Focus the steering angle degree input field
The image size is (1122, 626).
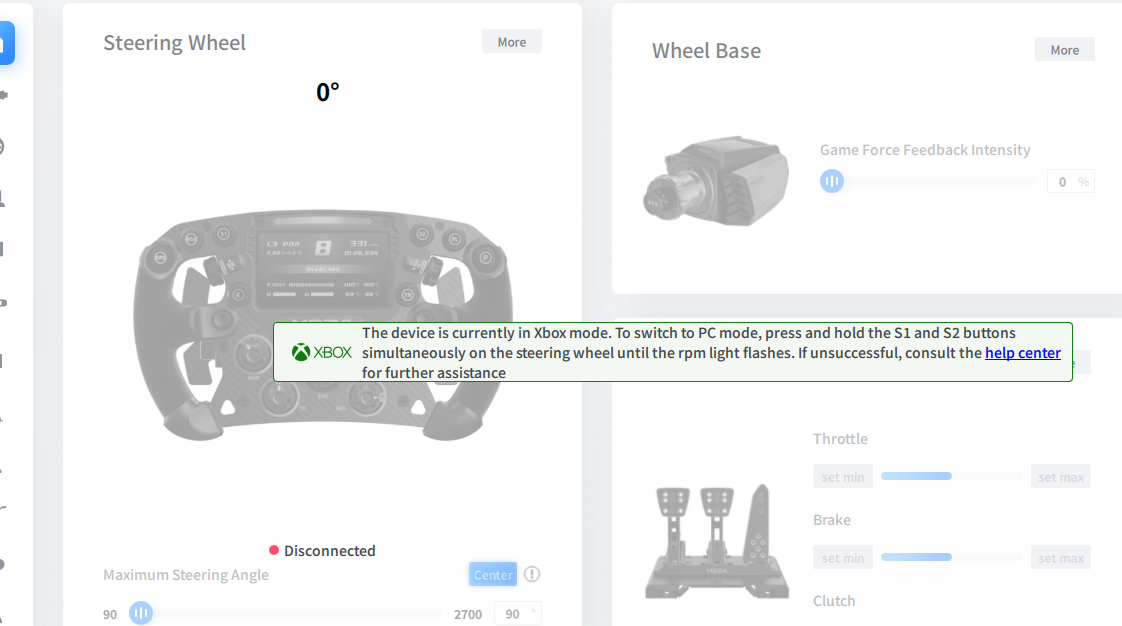[512, 614]
